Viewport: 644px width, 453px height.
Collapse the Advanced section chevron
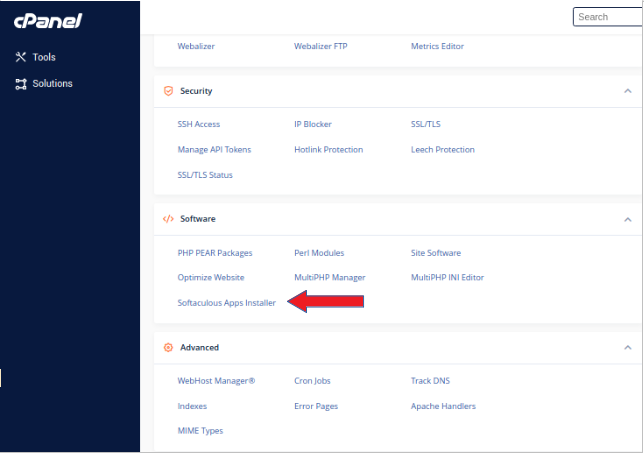point(628,347)
